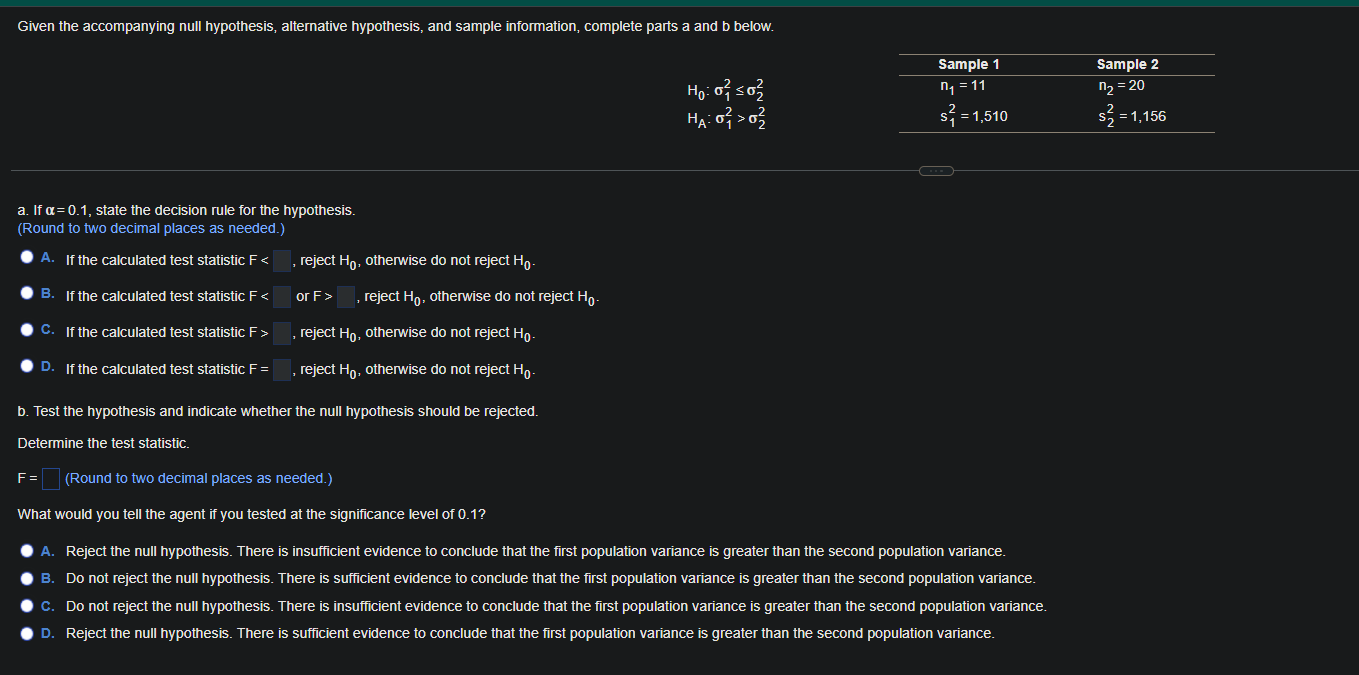The image size is (1359, 675).
Task: Click the blank after F > in option B
Action: tap(345, 296)
